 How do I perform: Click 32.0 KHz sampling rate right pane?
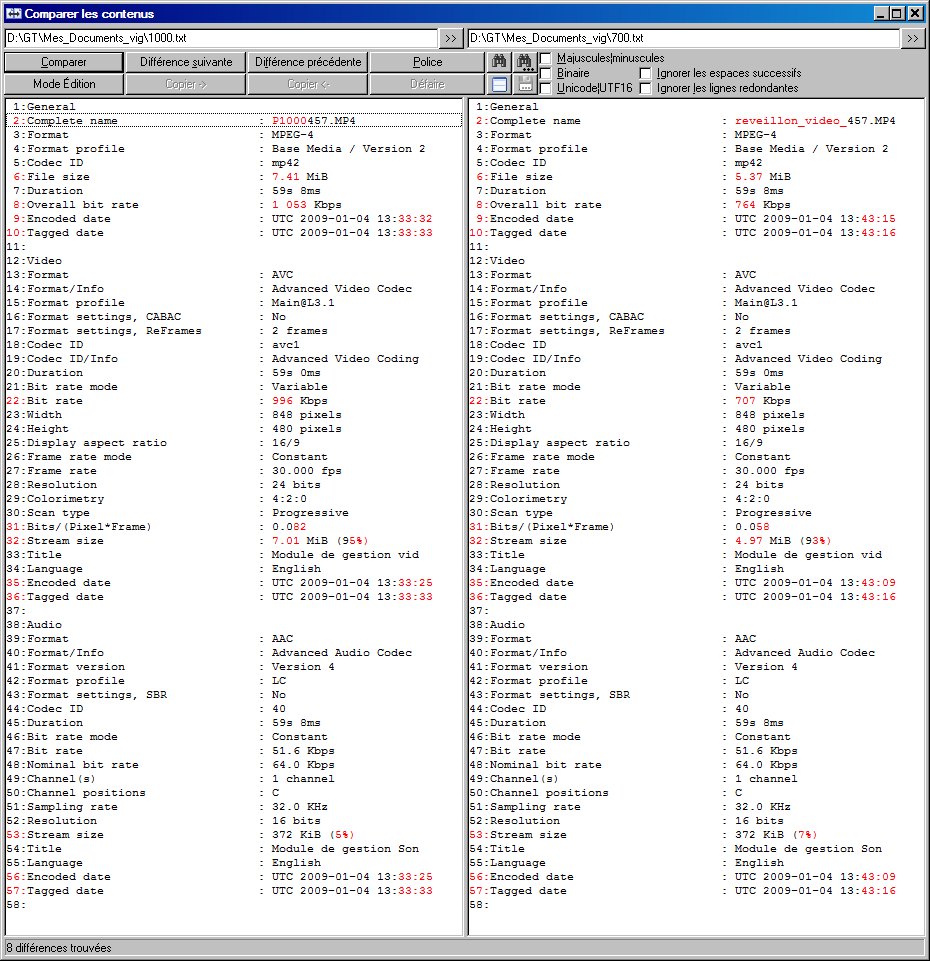click(x=763, y=807)
